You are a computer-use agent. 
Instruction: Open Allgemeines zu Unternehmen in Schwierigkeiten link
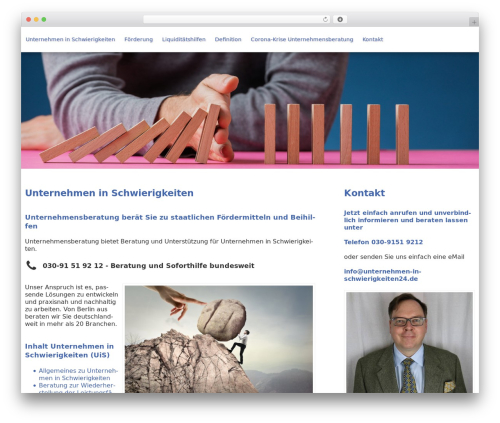click(x=78, y=374)
